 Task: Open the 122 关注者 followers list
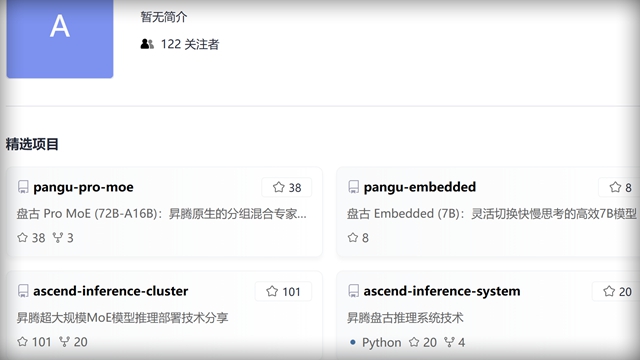coord(190,44)
